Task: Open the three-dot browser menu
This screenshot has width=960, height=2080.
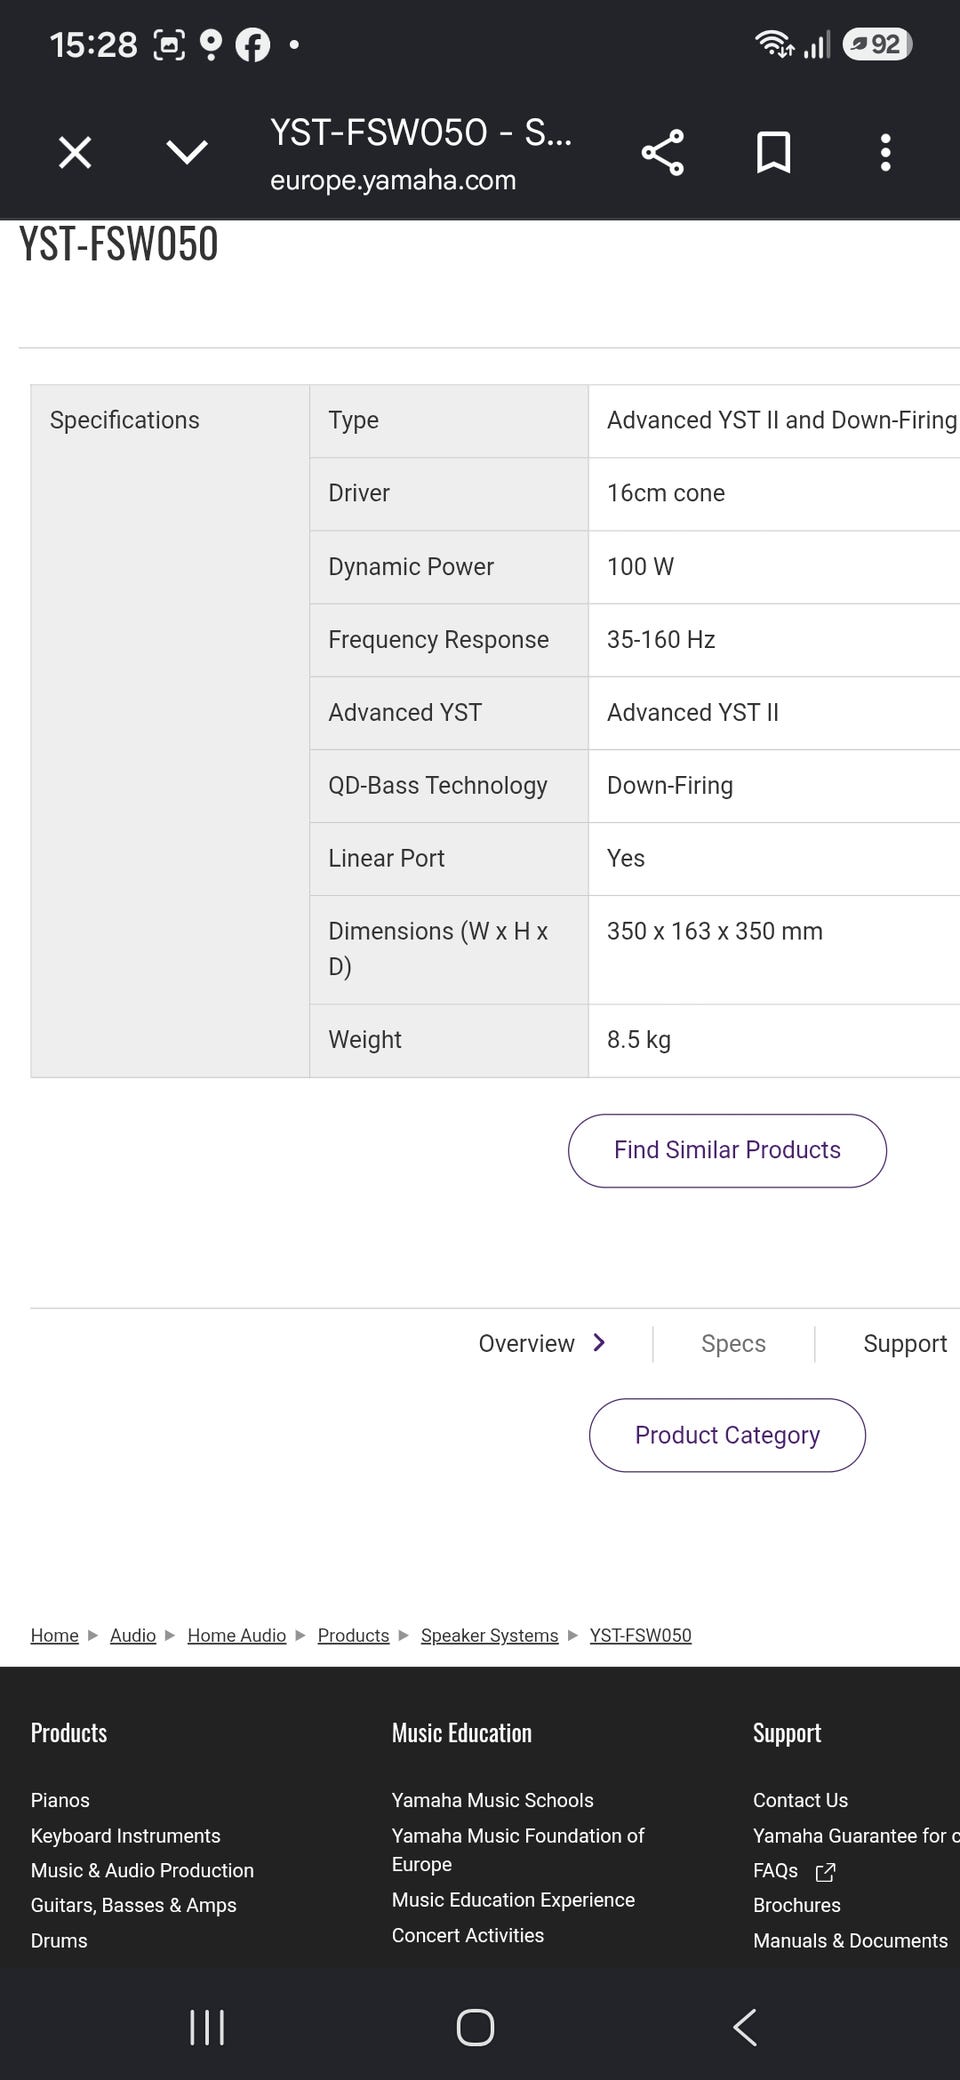Action: click(x=885, y=153)
